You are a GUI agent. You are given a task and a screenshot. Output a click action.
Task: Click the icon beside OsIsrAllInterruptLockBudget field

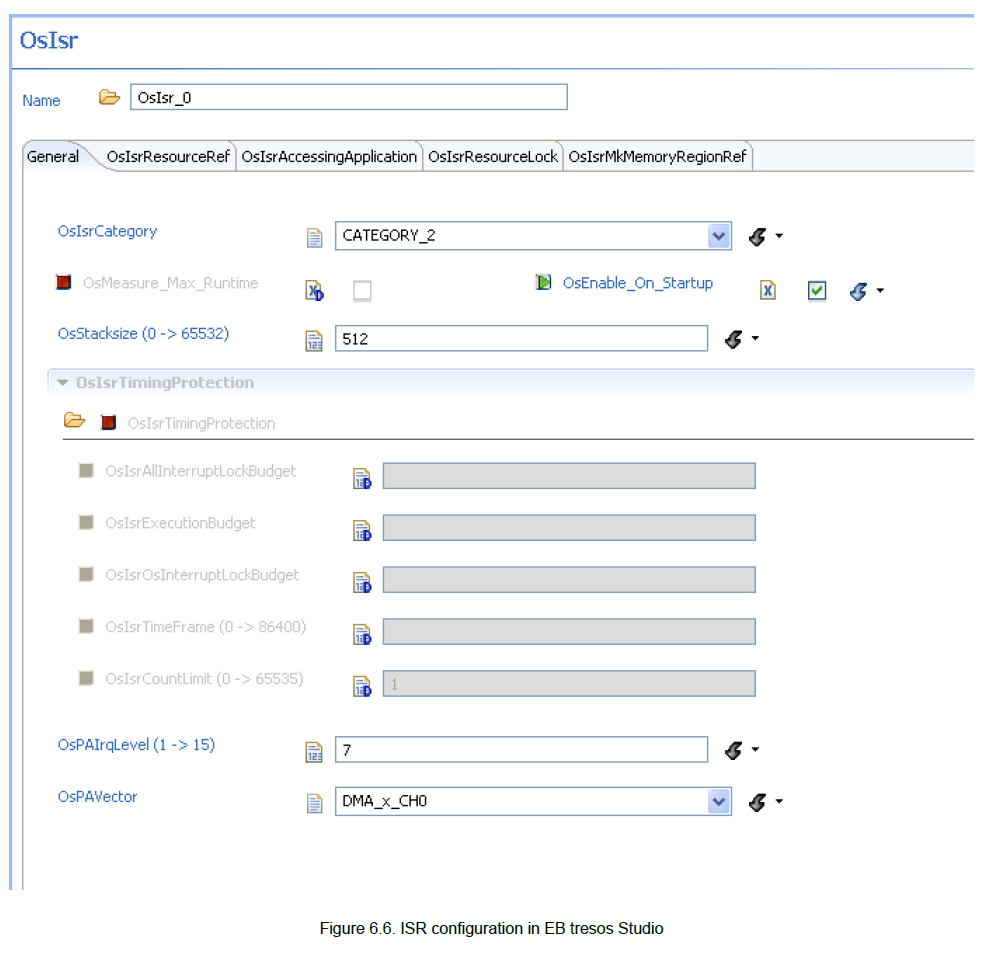pyautogui.click(x=362, y=478)
